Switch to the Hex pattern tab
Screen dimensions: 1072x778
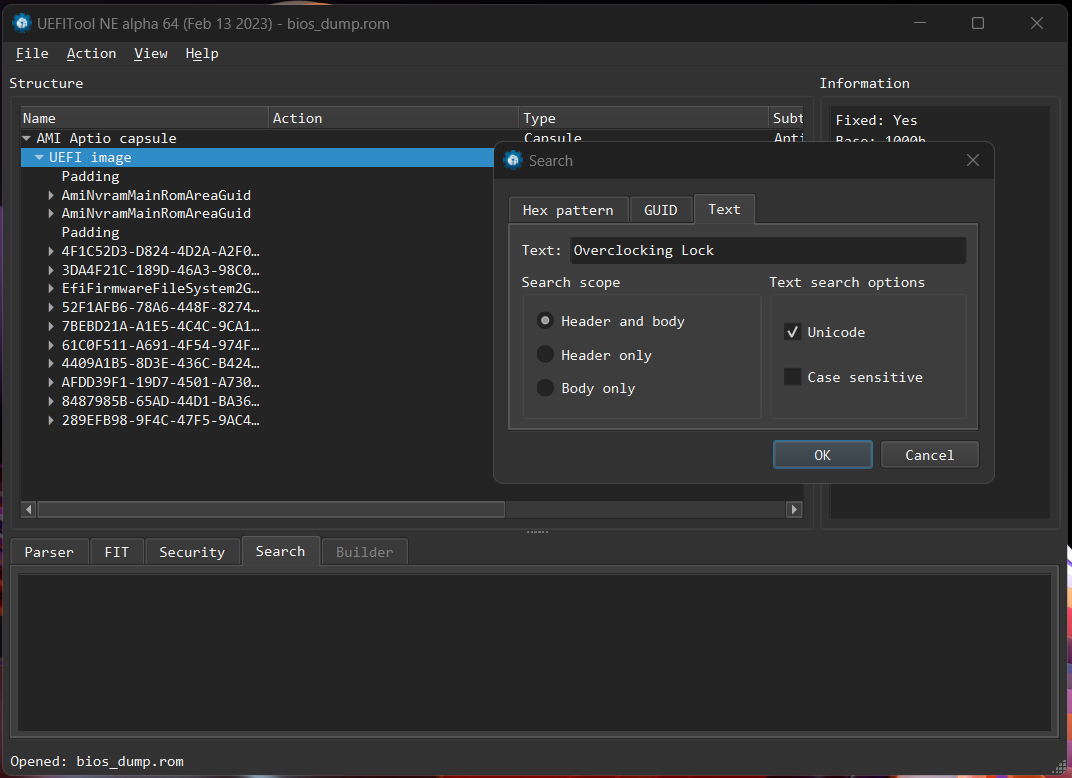[x=567, y=210]
